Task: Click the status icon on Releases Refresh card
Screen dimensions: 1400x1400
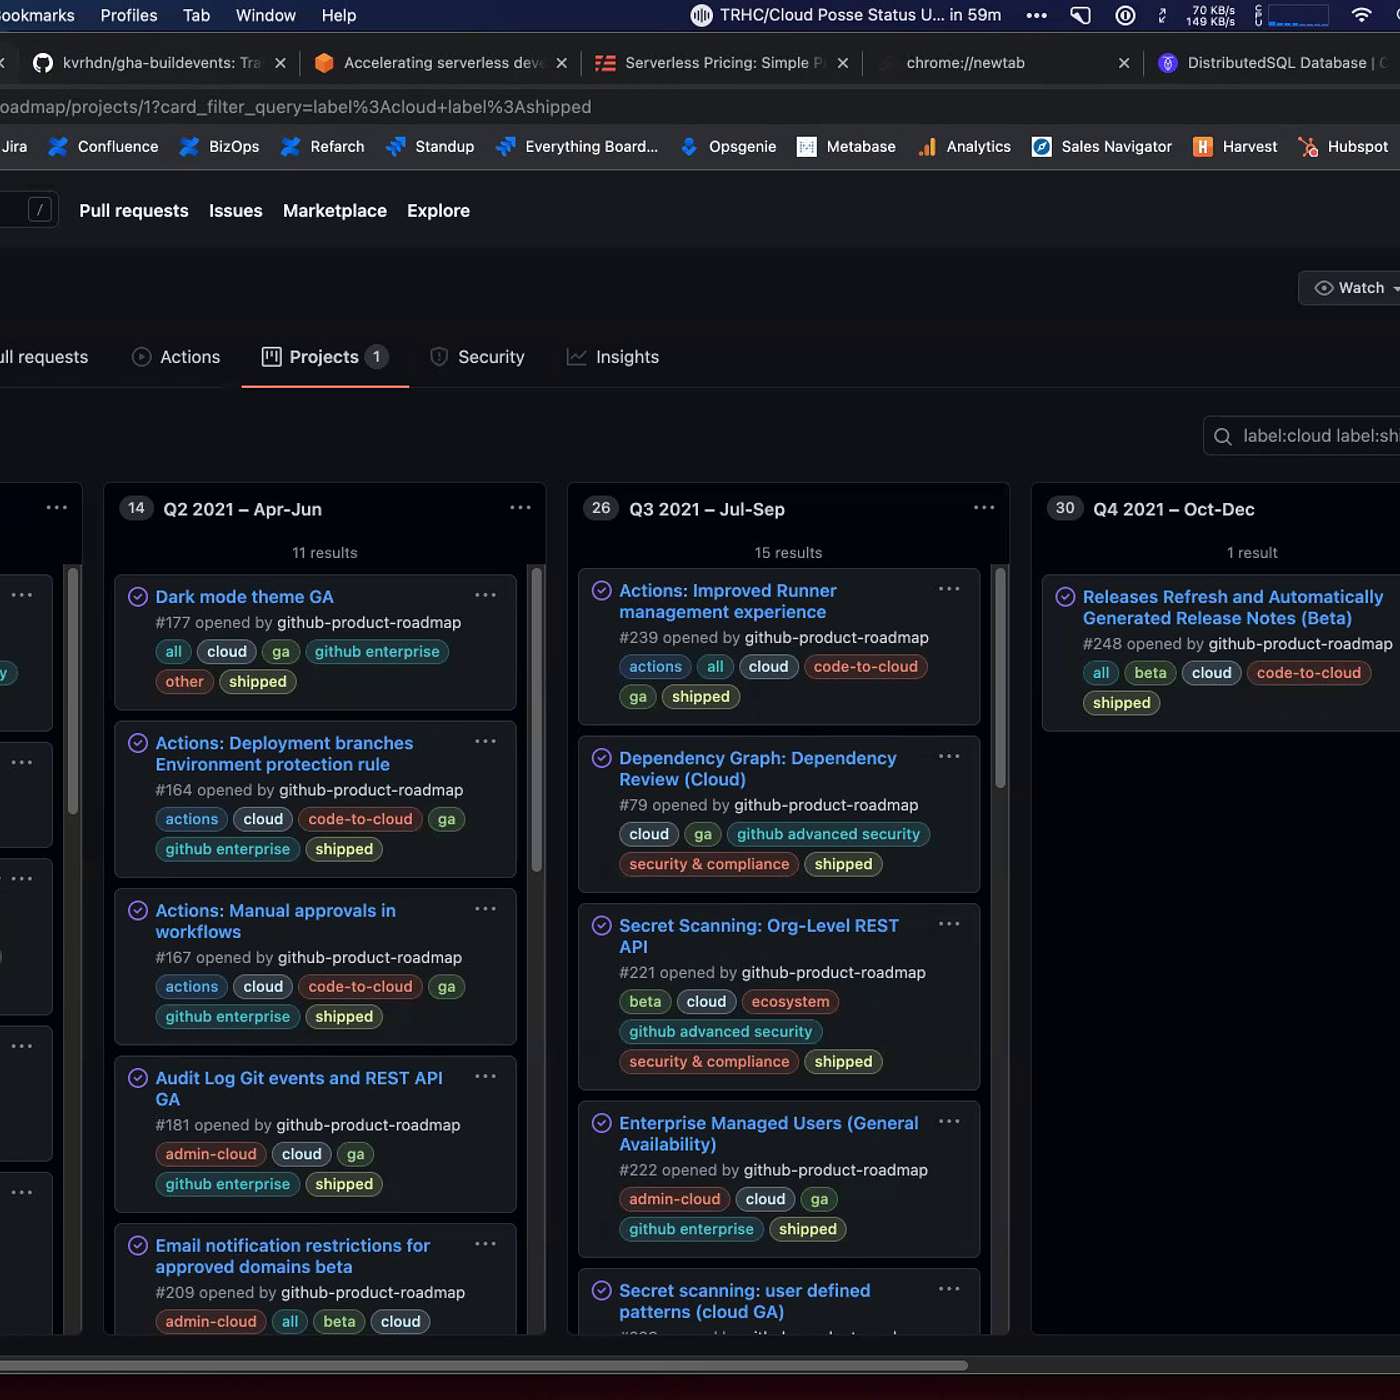Action: [x=1066, y=597]
